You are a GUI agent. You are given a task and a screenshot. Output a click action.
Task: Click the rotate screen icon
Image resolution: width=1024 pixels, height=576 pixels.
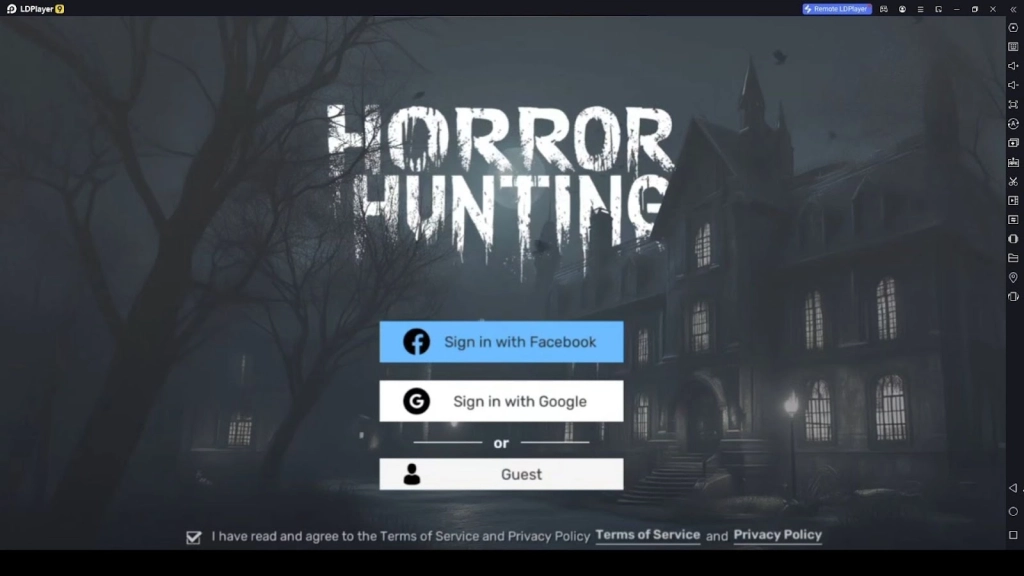tap(1013, 296)
